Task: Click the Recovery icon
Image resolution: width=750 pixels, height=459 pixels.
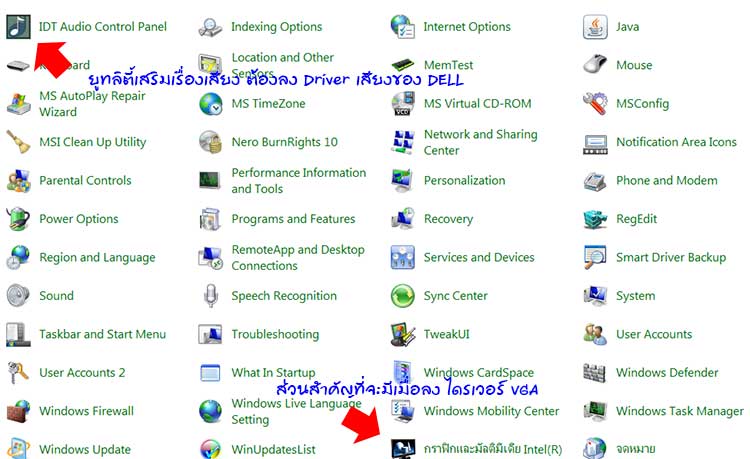Action: pyautogui.click(x=403, y=219)
